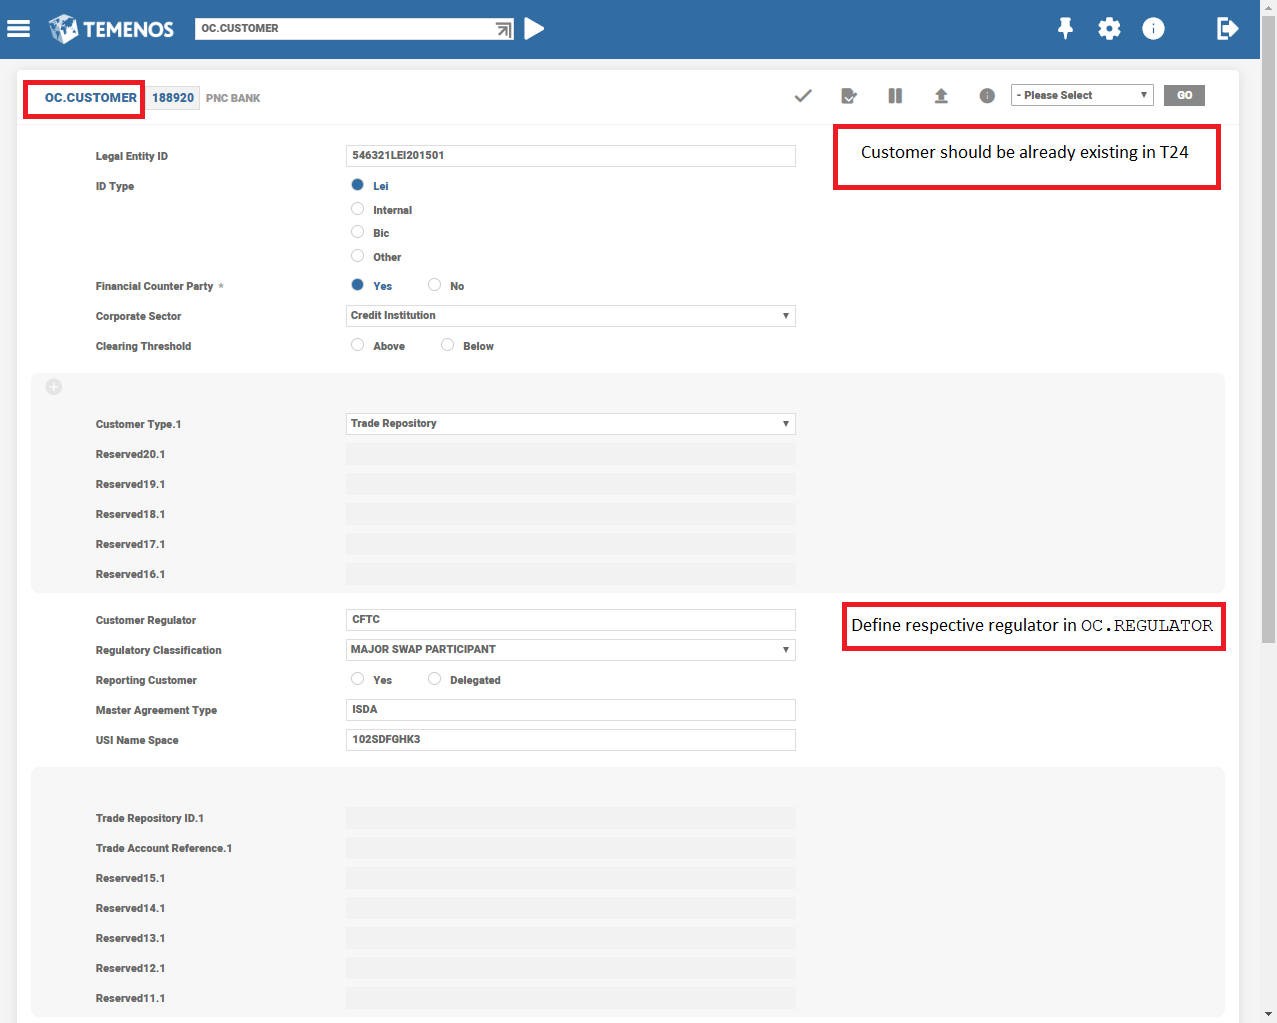
Task: Click the Reserved15.1 field
Action: pyautogui.click(x=570, y=878)
